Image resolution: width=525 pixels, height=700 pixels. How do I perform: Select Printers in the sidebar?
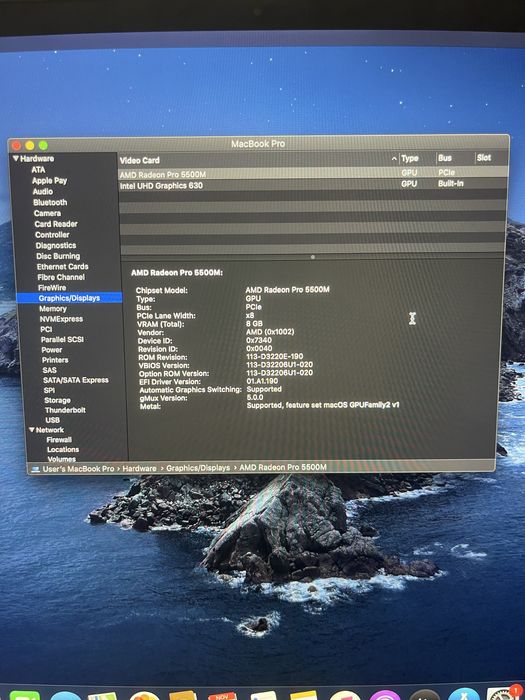click(55, 360)
